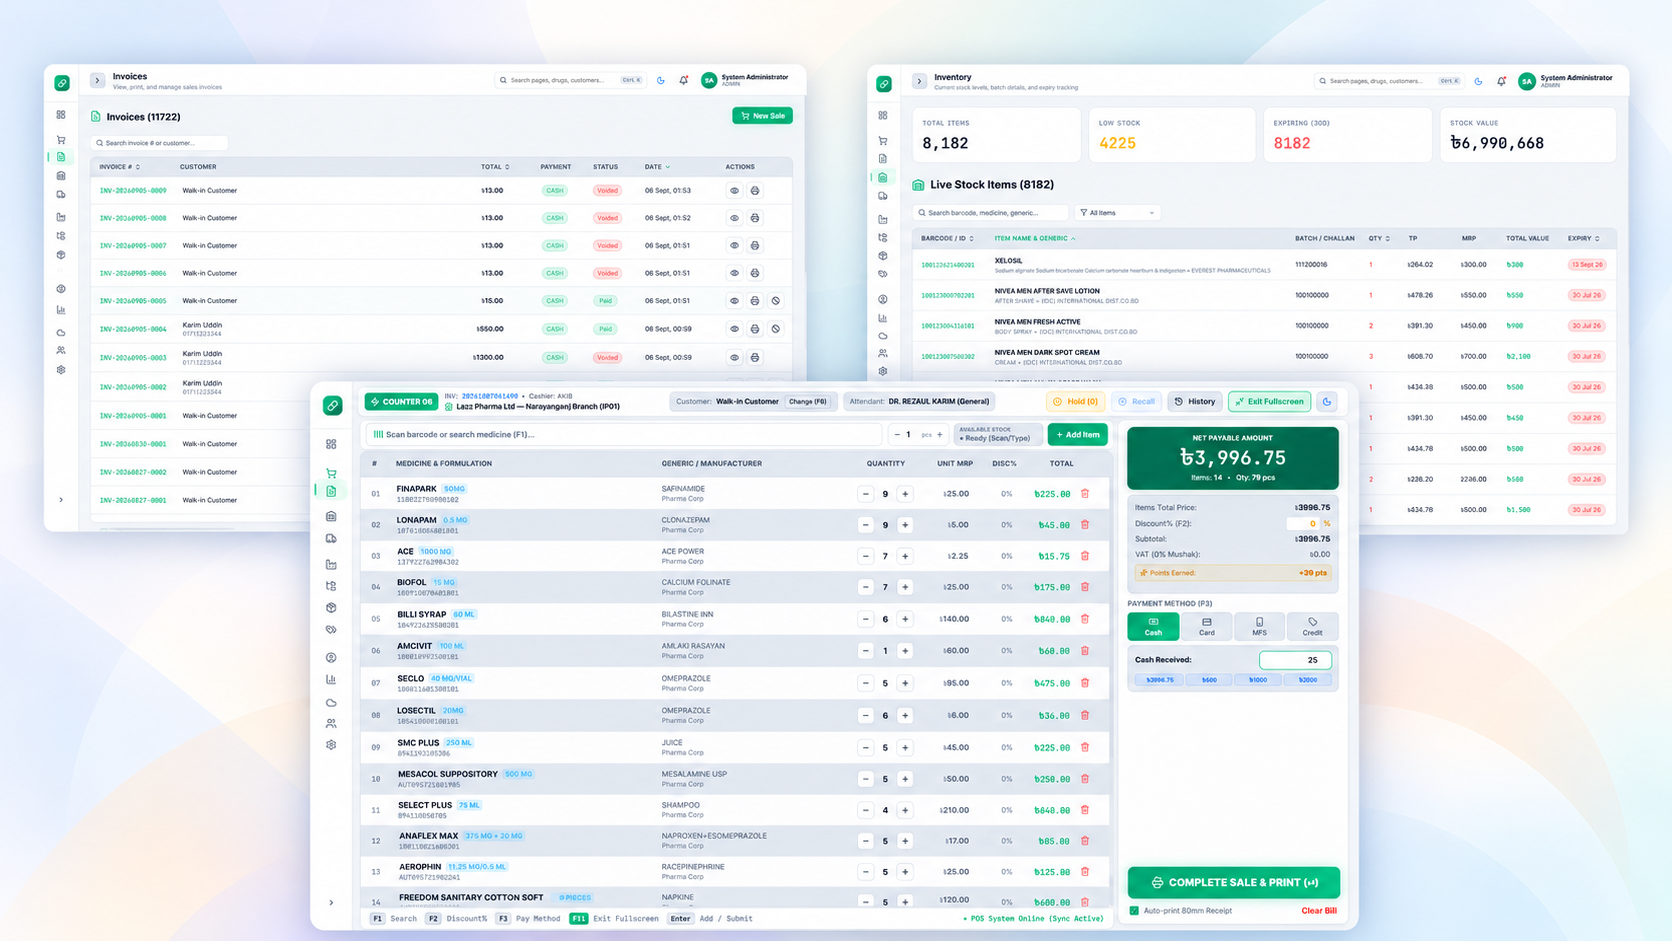Viewport: 1672px width, 941px height.
Task: Click the Clear Bill link
Action: tap(1319, 911)
